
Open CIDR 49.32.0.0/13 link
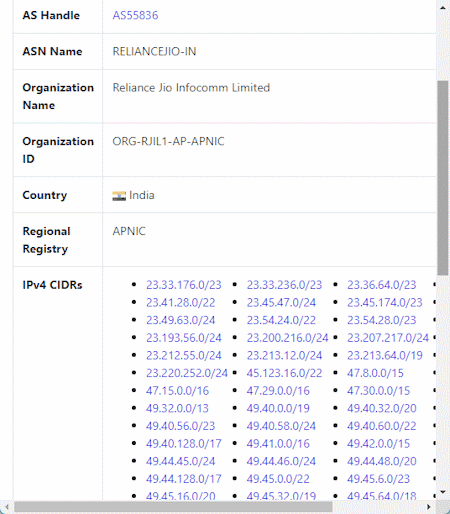[x=177, y=409]
